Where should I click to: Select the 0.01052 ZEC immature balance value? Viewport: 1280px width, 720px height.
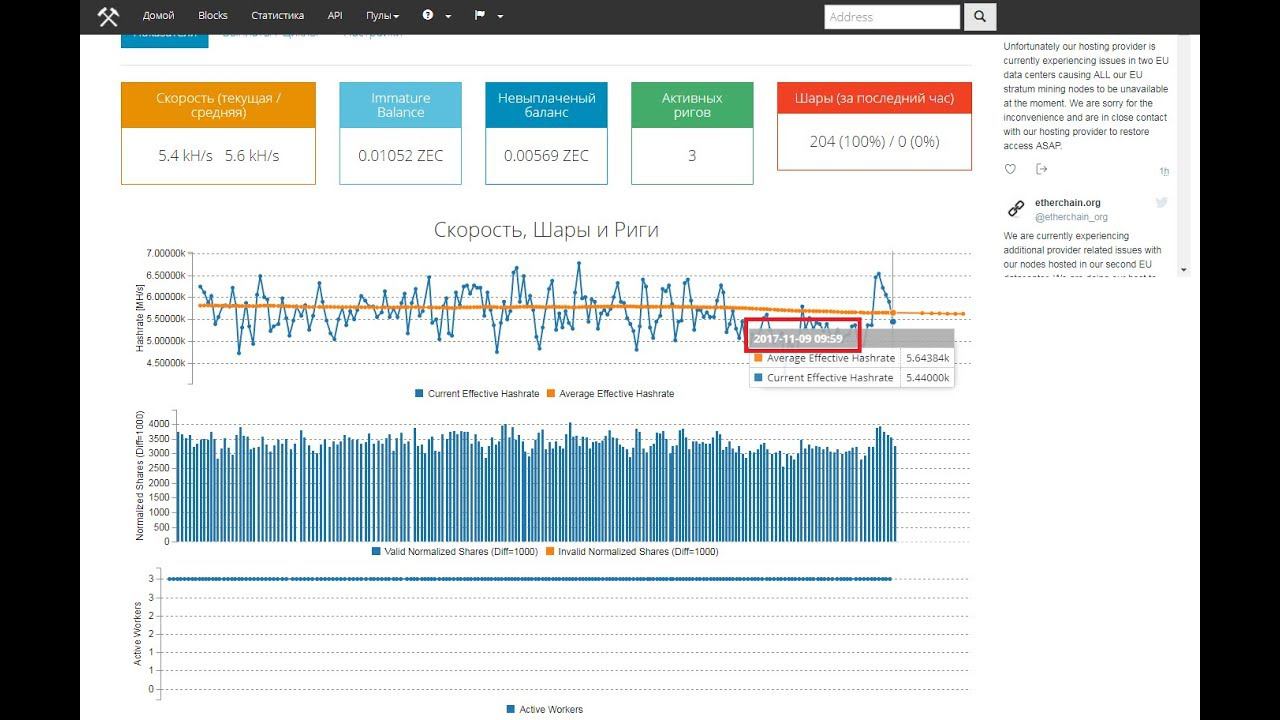tap(400, 156)
